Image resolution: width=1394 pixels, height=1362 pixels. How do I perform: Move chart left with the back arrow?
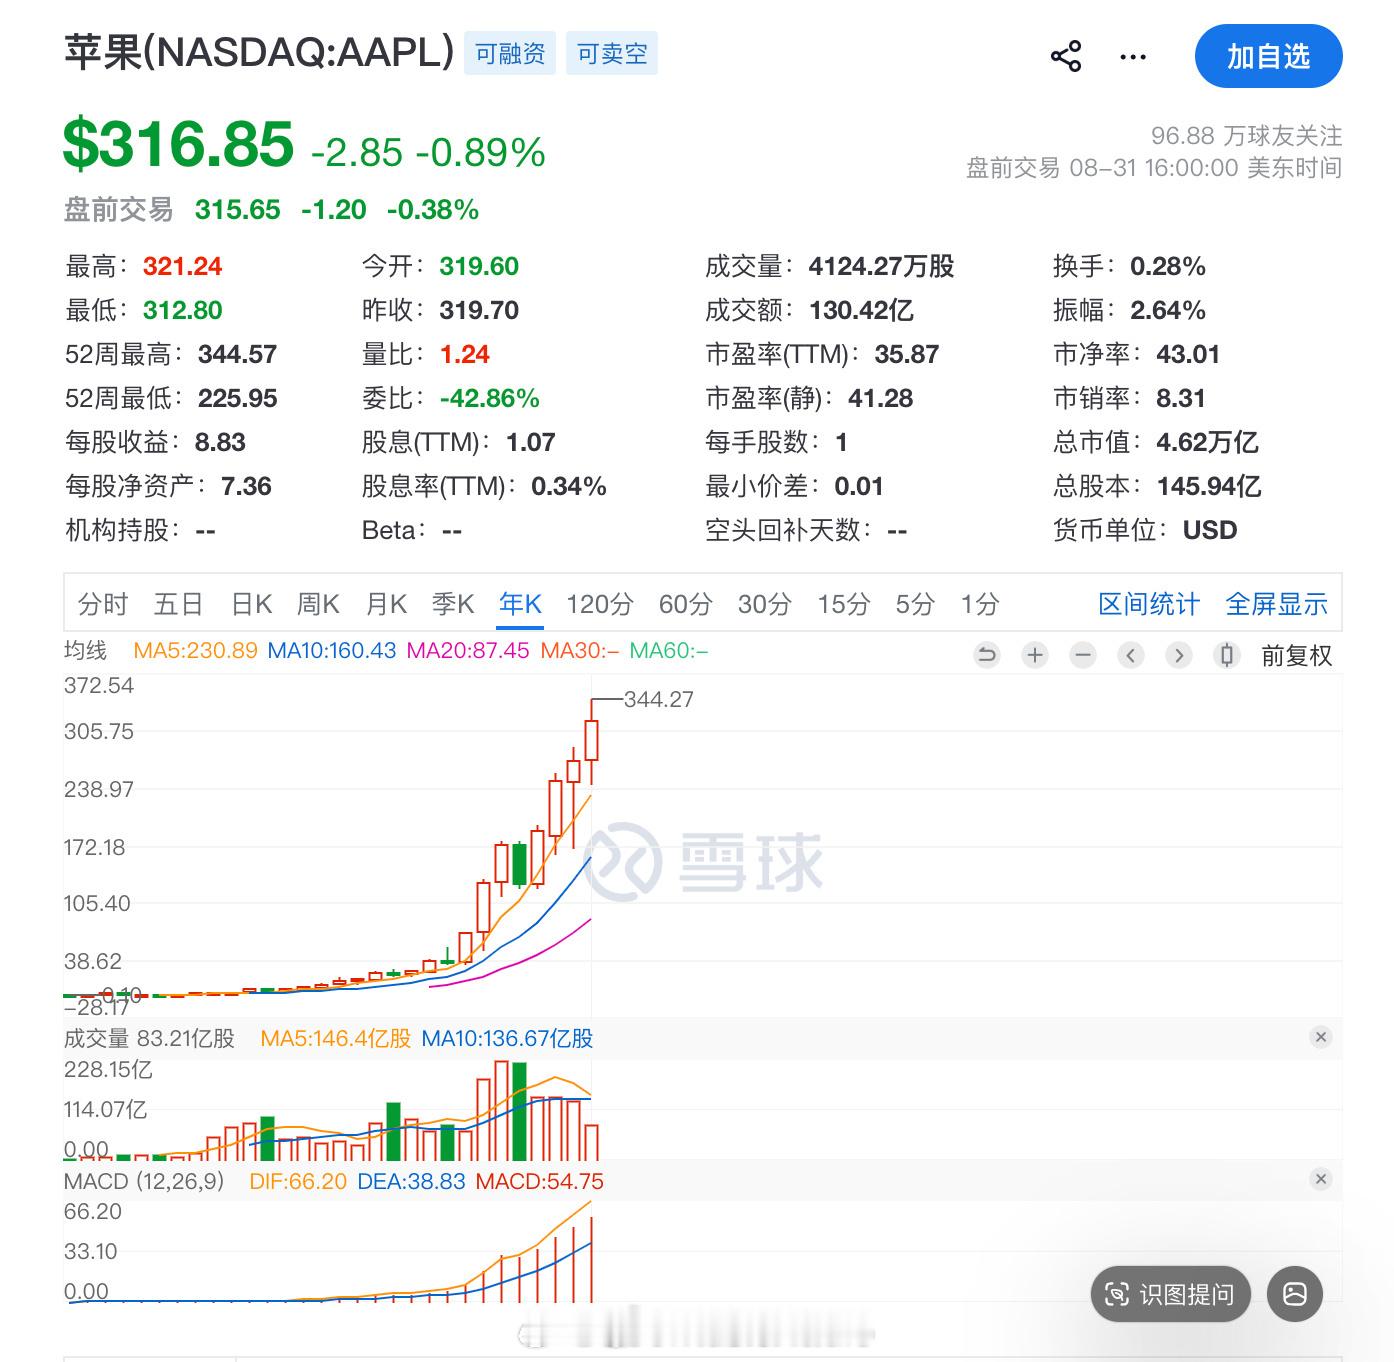[1131, 655]
